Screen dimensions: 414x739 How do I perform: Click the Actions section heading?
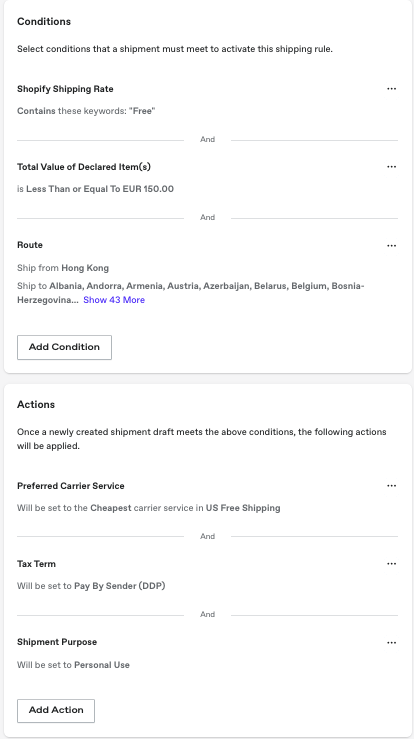(36, 404)
